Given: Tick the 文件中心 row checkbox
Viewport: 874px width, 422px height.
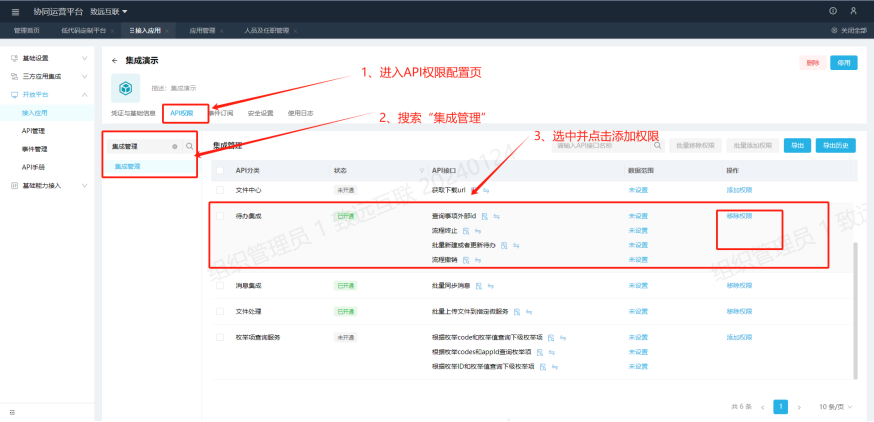Looking at the screenshot, I should tap(220, 189).
